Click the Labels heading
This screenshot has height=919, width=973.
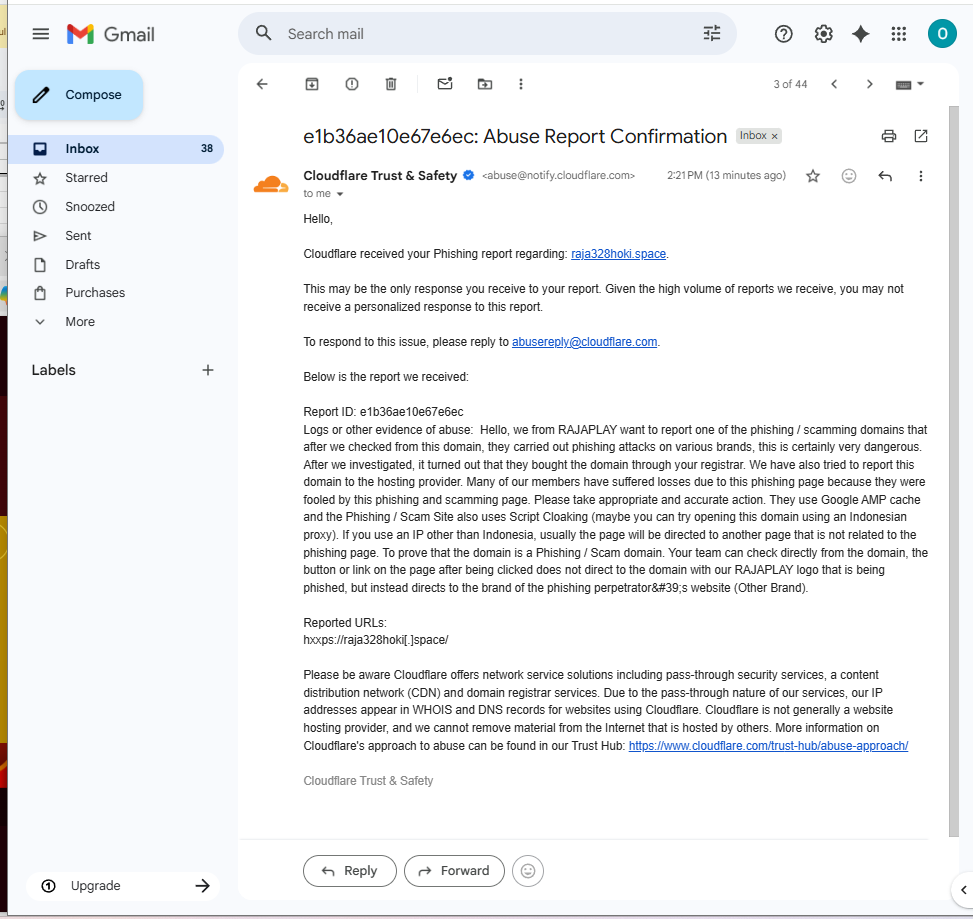[x=53, y=370]
